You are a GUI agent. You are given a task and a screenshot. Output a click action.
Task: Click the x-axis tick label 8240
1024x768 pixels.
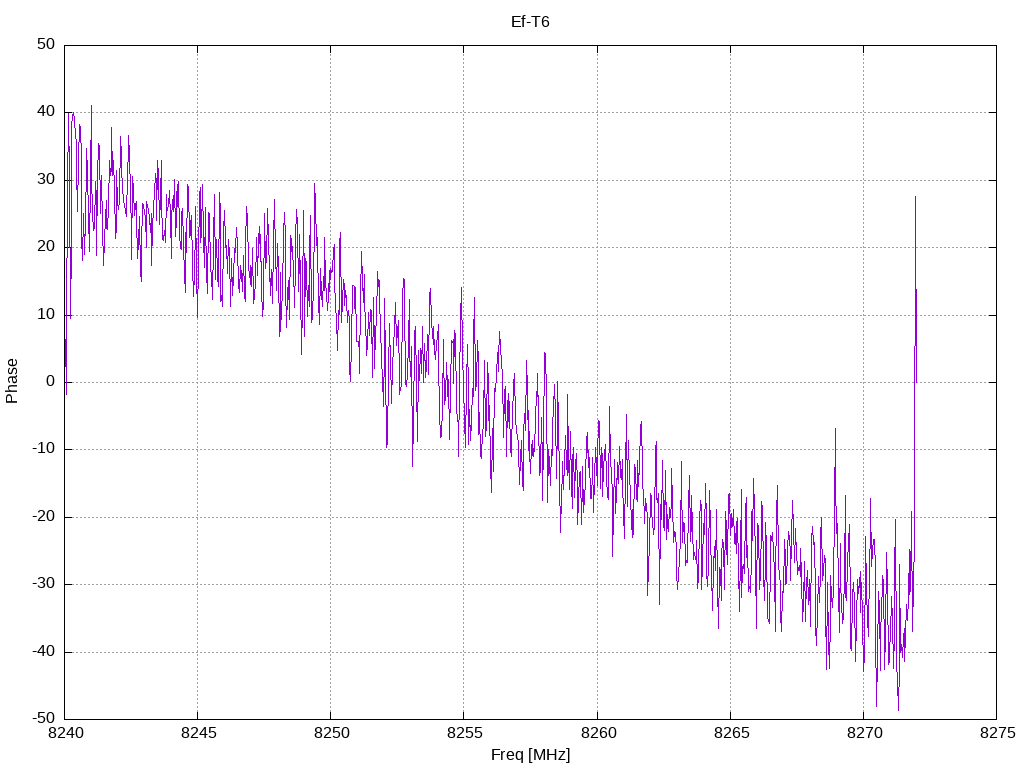point(66,733)
